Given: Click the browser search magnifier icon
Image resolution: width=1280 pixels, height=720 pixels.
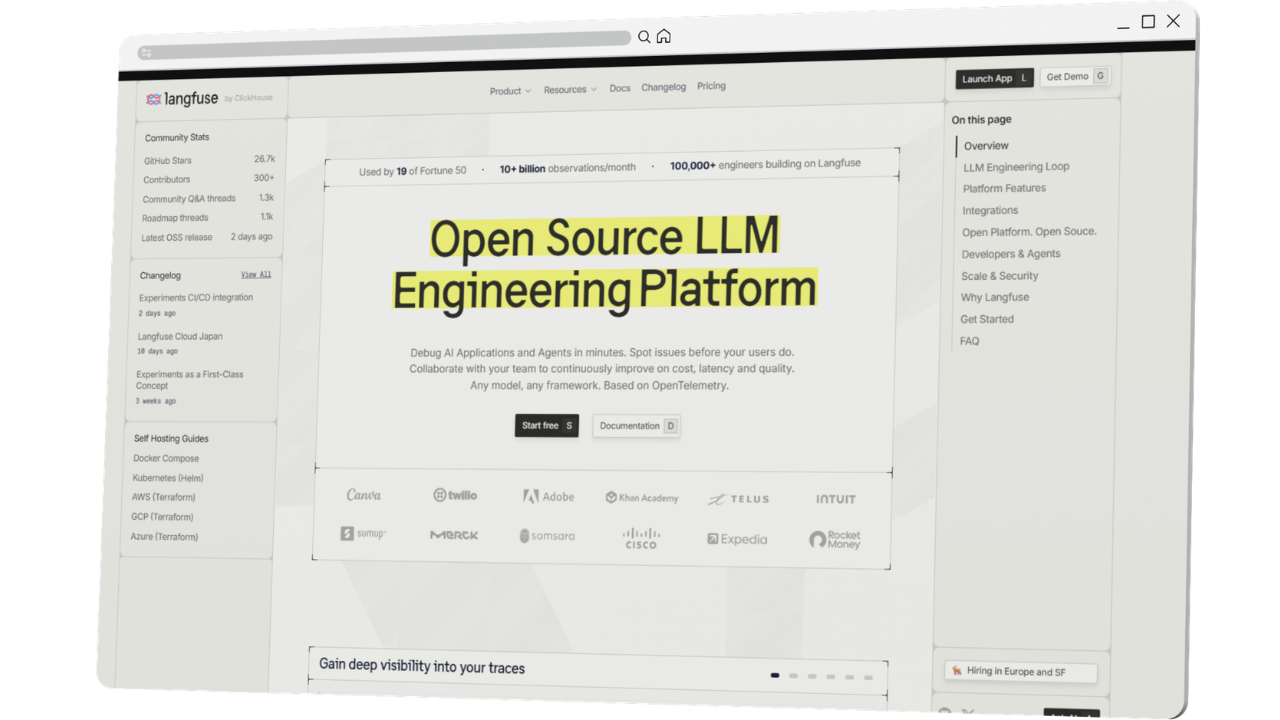Looking at the screenshot, I should coord(644,37).
